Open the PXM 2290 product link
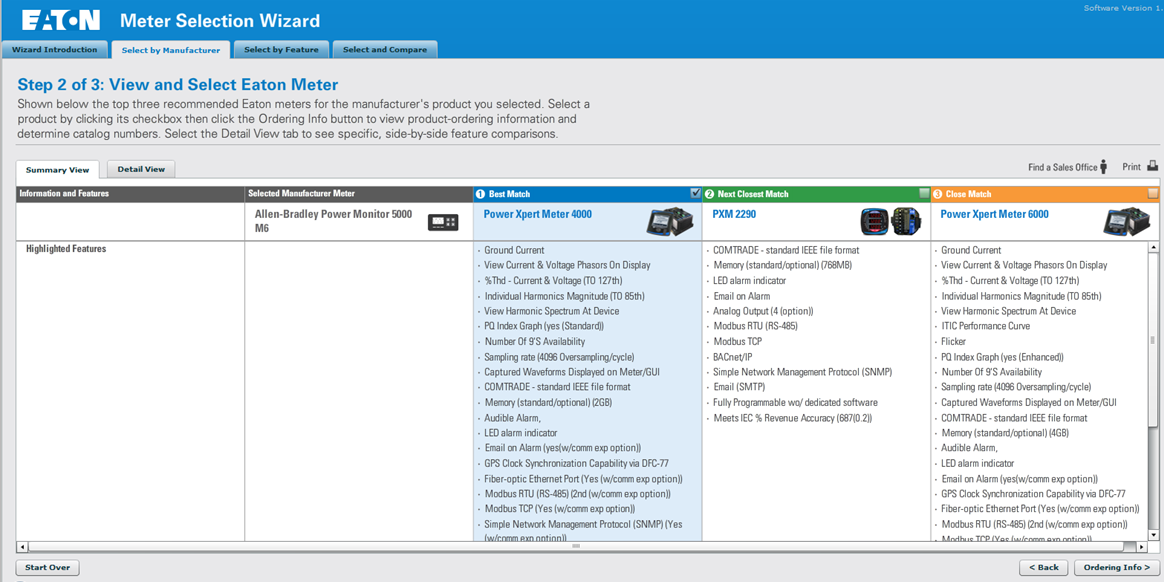 tap(734, 214)
